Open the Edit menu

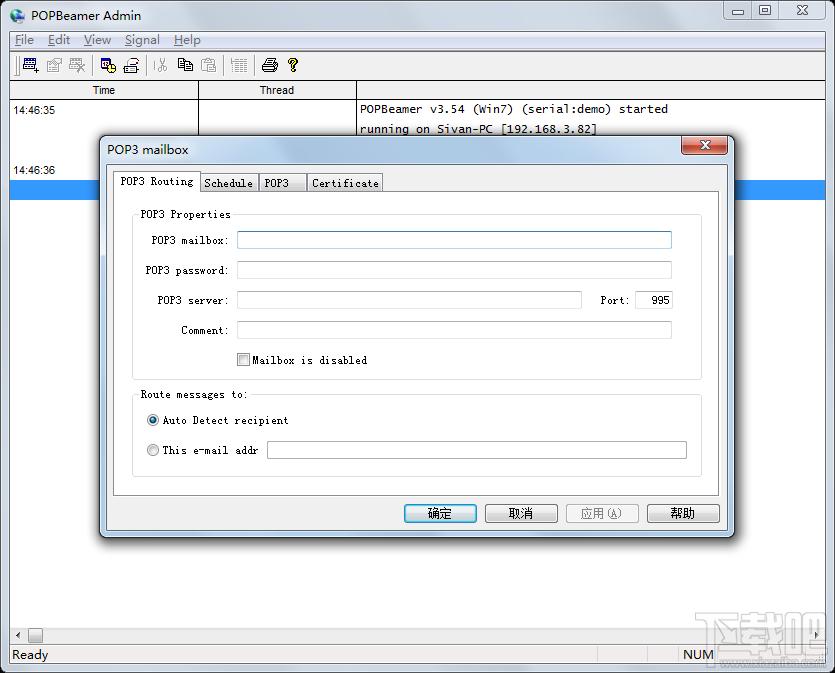click(x=59, y=40)
